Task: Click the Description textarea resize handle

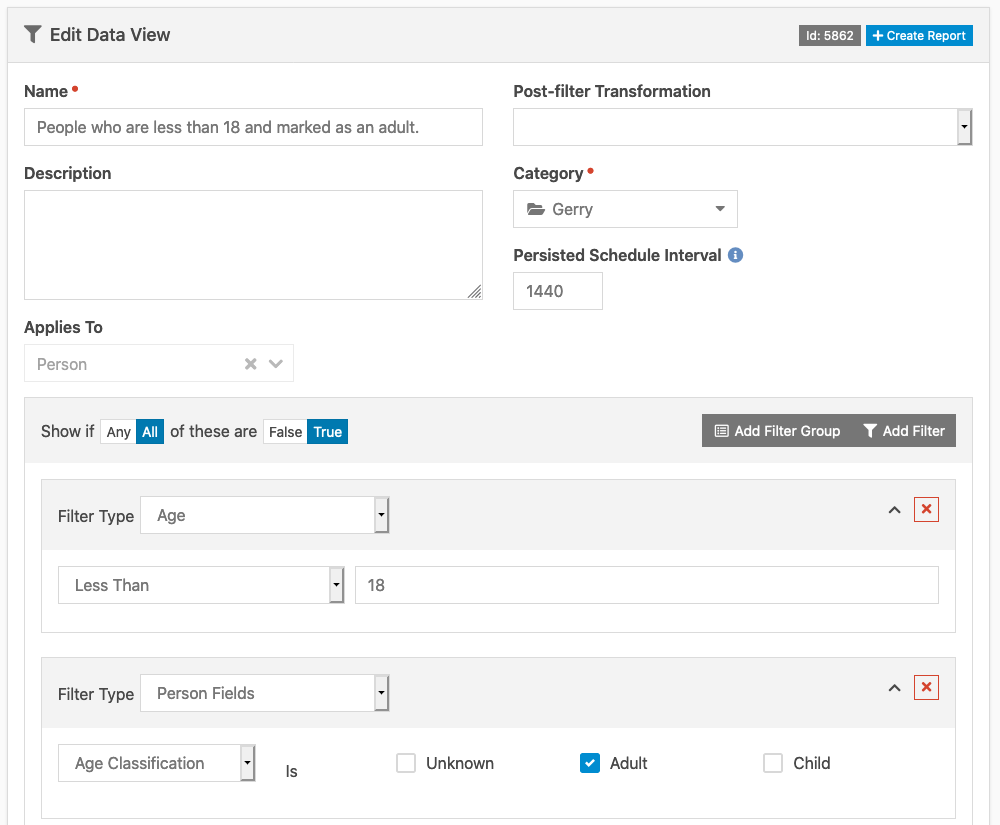Action: tap(474, 292)
